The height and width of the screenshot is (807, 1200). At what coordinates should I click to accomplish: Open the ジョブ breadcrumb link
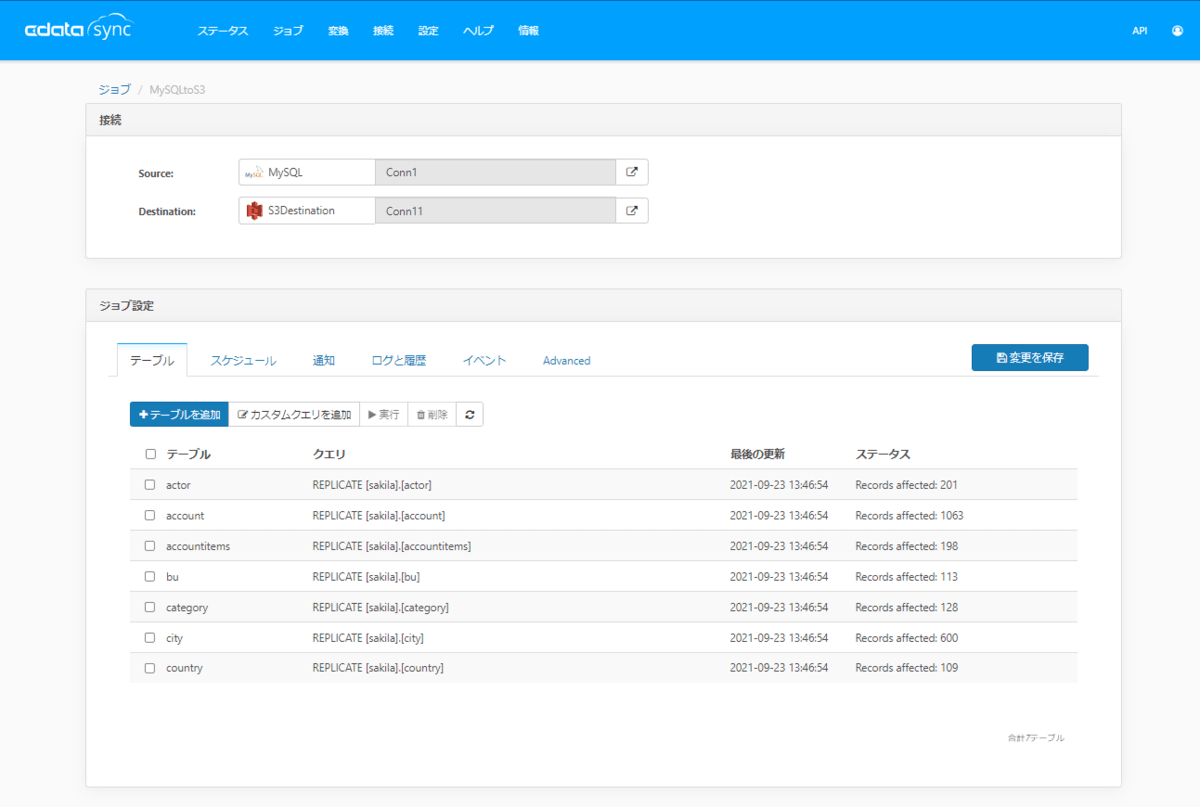pos(113,89)
